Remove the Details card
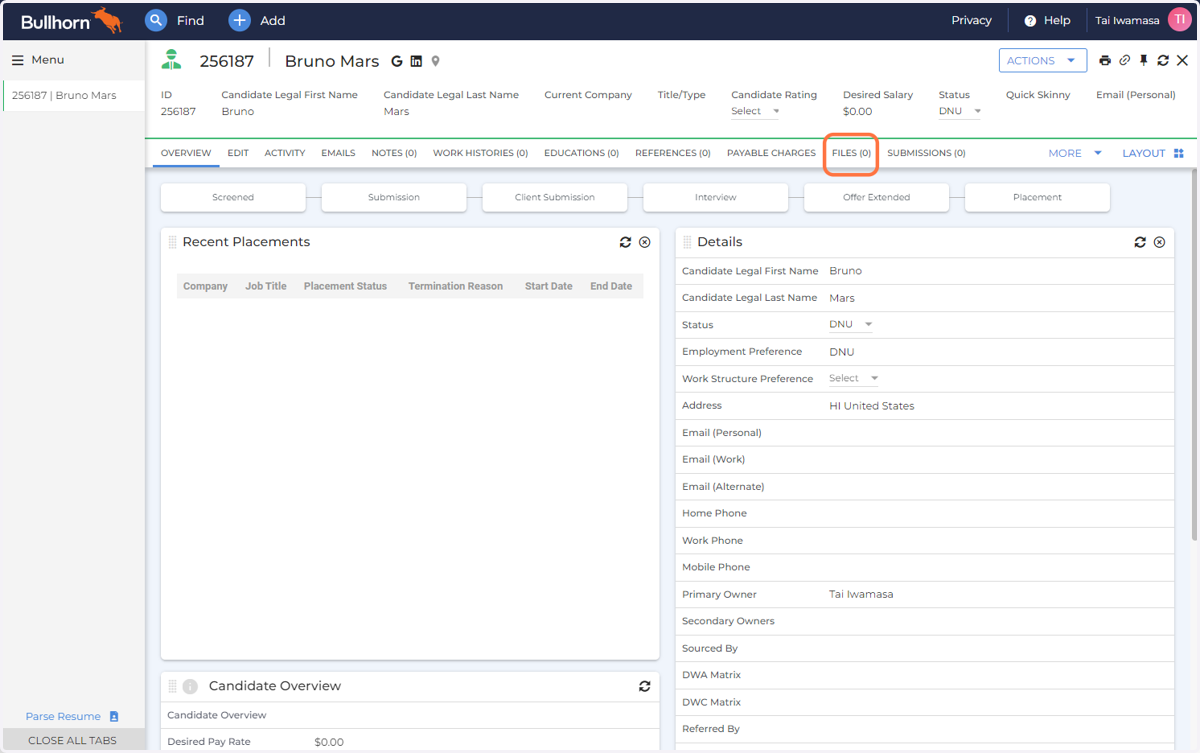The image size is (1200, 753). pyautogui.click(x=1159, y=242)
